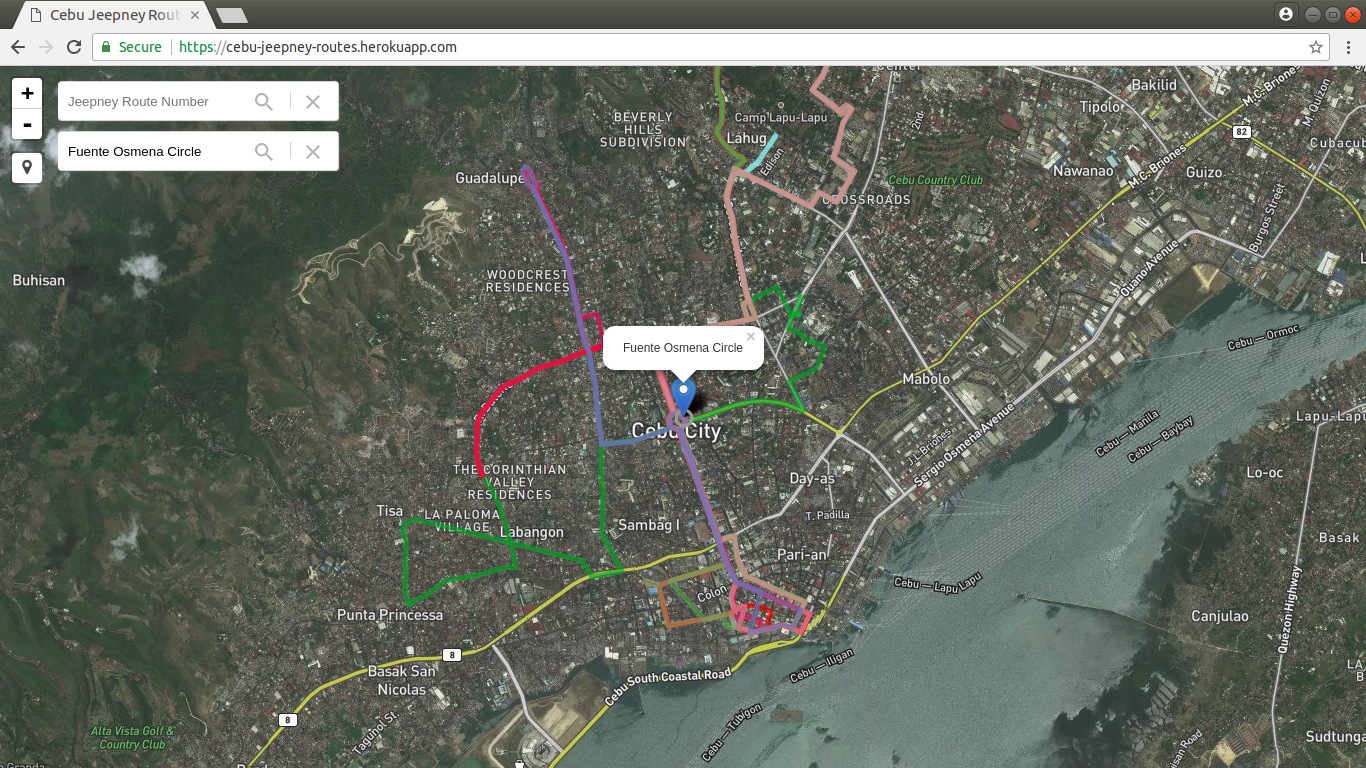Click the Mabolo map label
The height and width of the screenshot is (768, 1366).
926,379
